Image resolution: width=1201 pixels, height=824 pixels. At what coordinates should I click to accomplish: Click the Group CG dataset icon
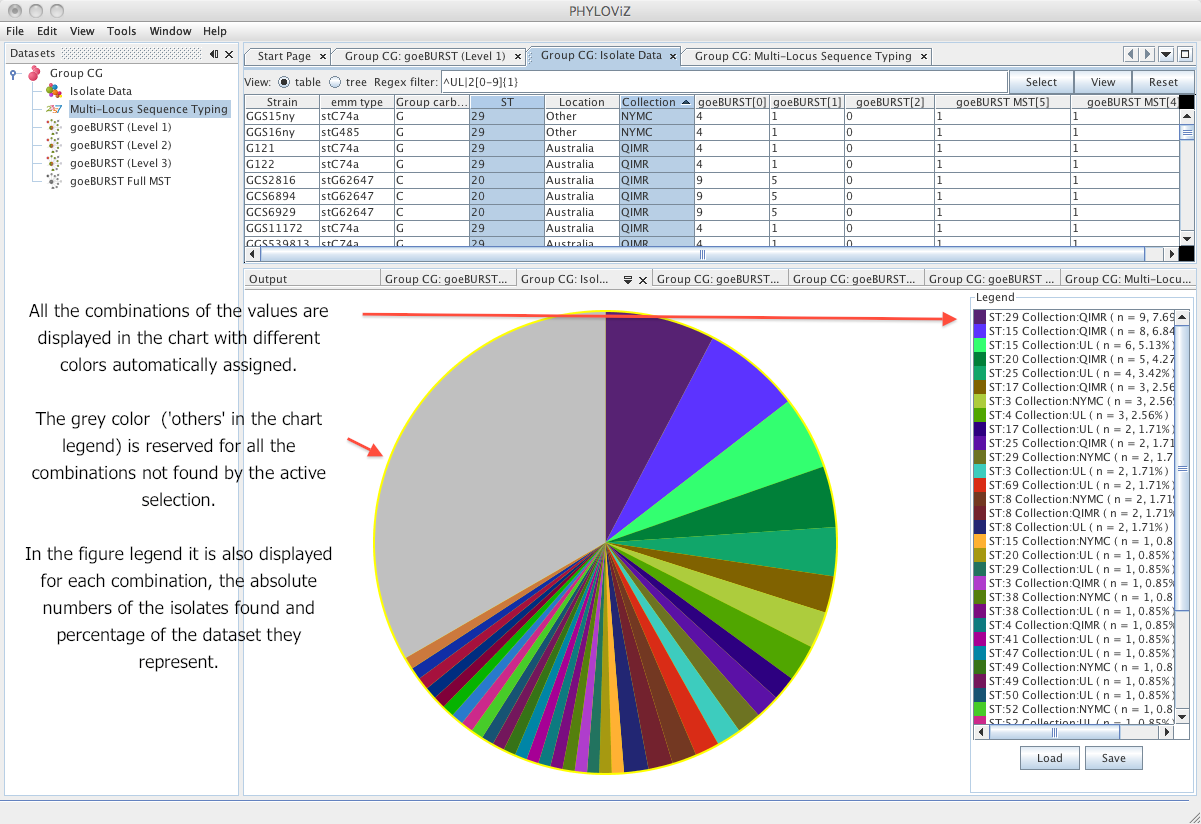pos(34,73)
